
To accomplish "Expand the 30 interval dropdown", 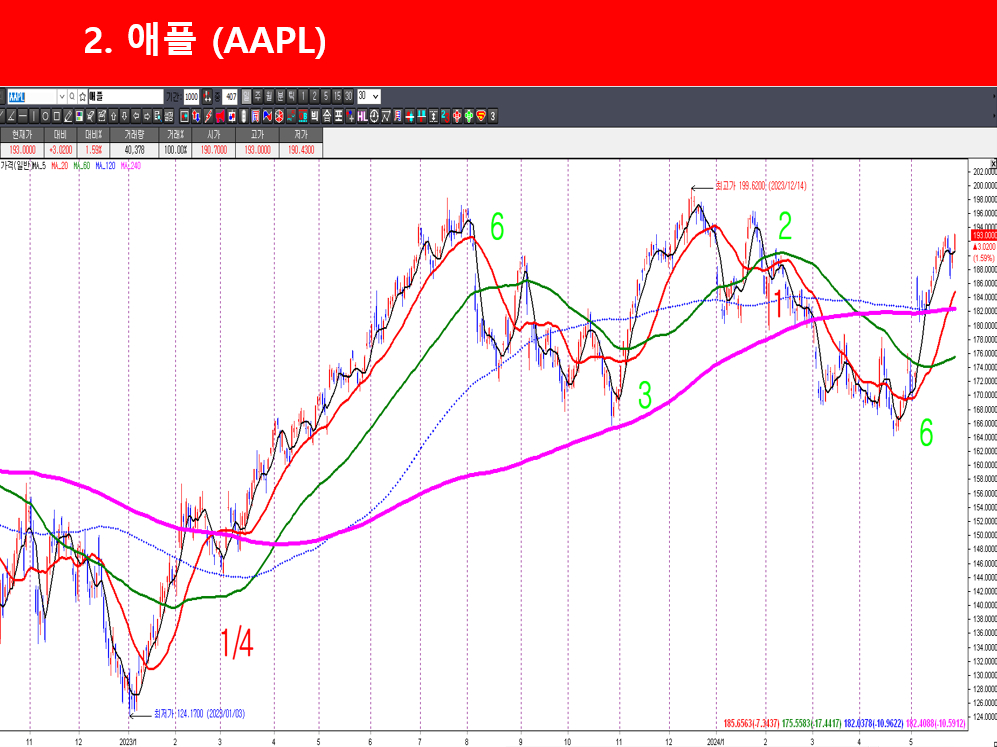I will pos(375,96).
